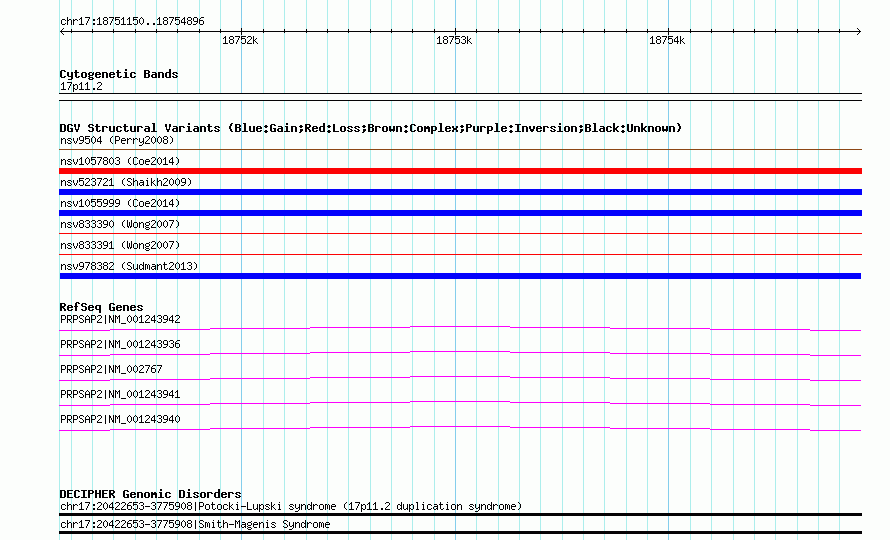890x540 pixels.
Task: Click the PRPSAP2|NM_001243941 transcript label
Action: coord(120,395)
